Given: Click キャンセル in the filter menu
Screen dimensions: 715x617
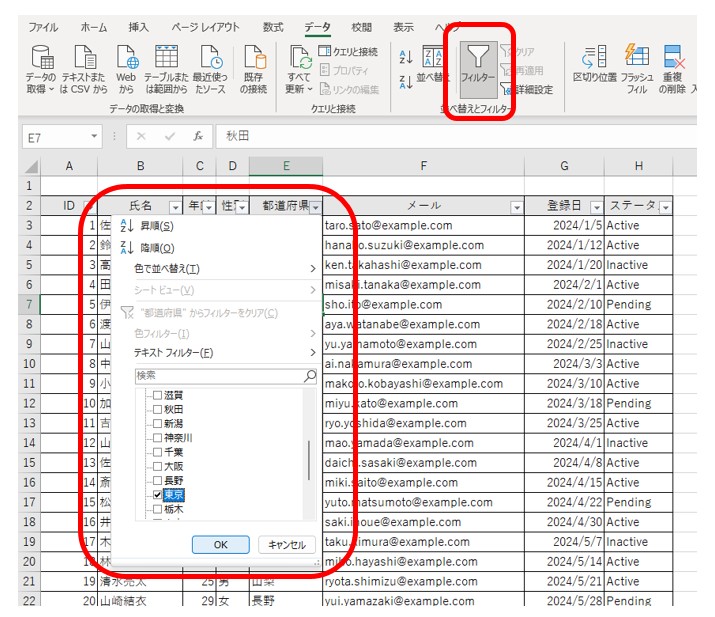Looking at the screenshot, I should tap(287, 544).
